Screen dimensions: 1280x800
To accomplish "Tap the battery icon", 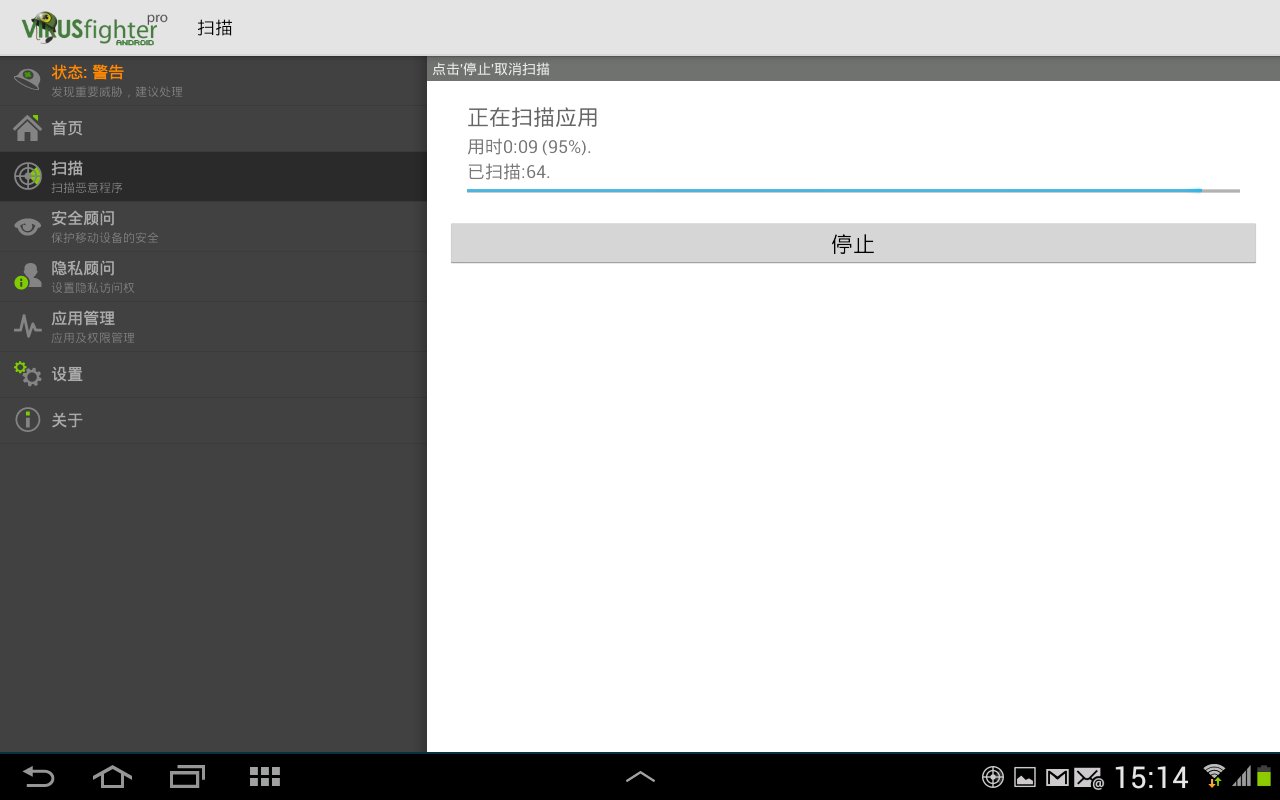I will [1265, 777].
